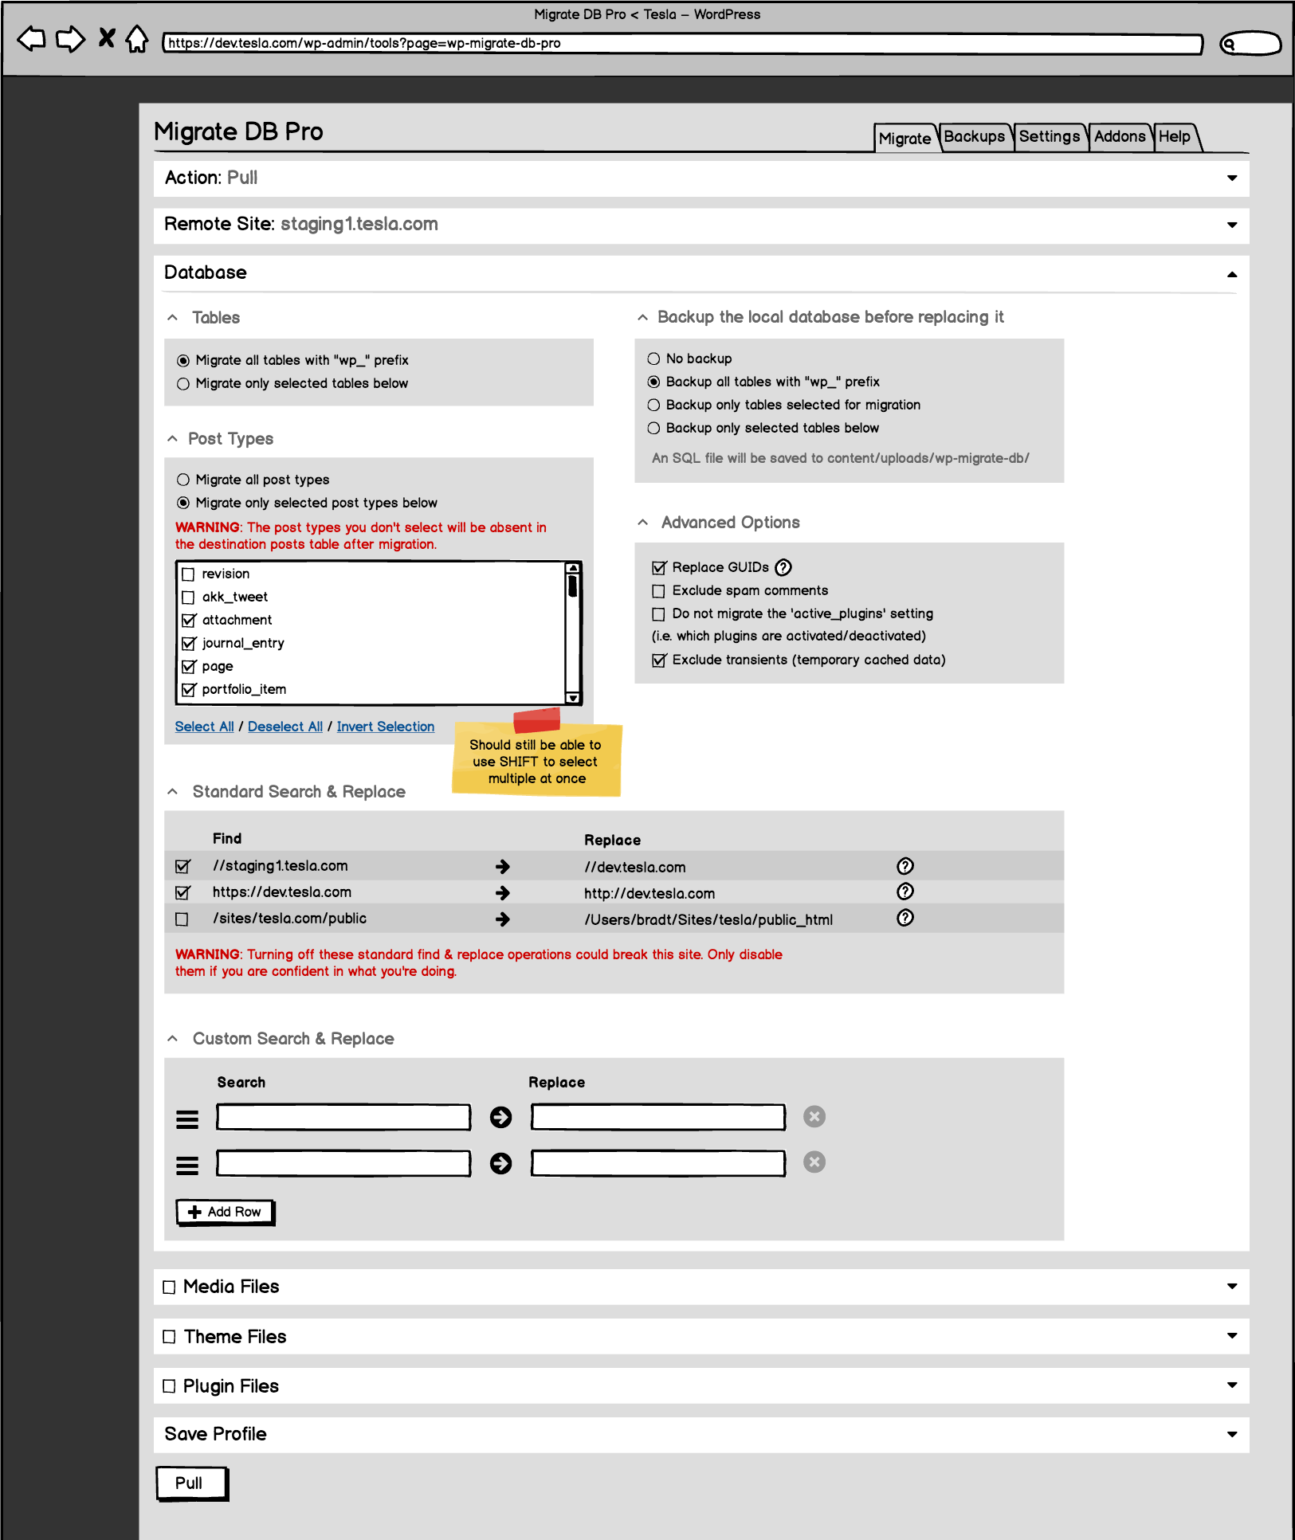Click the drag handle of second custom row
Screen dimensions: 1295x1540
pos(187,1165)
